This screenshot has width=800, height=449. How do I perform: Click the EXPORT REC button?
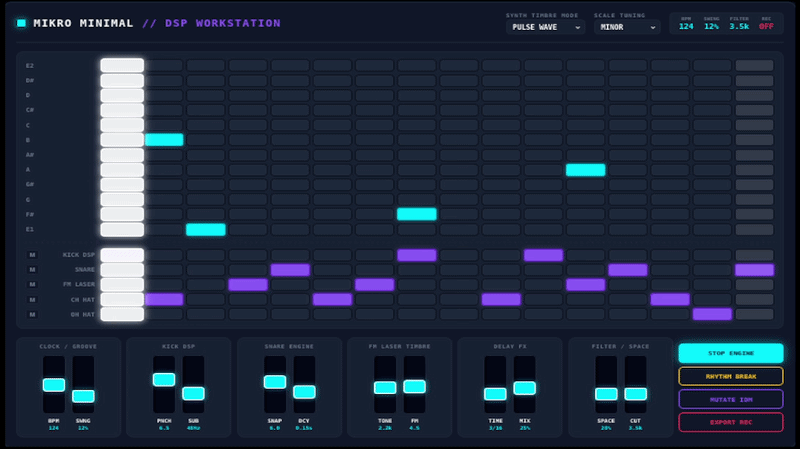pos(731,422)
